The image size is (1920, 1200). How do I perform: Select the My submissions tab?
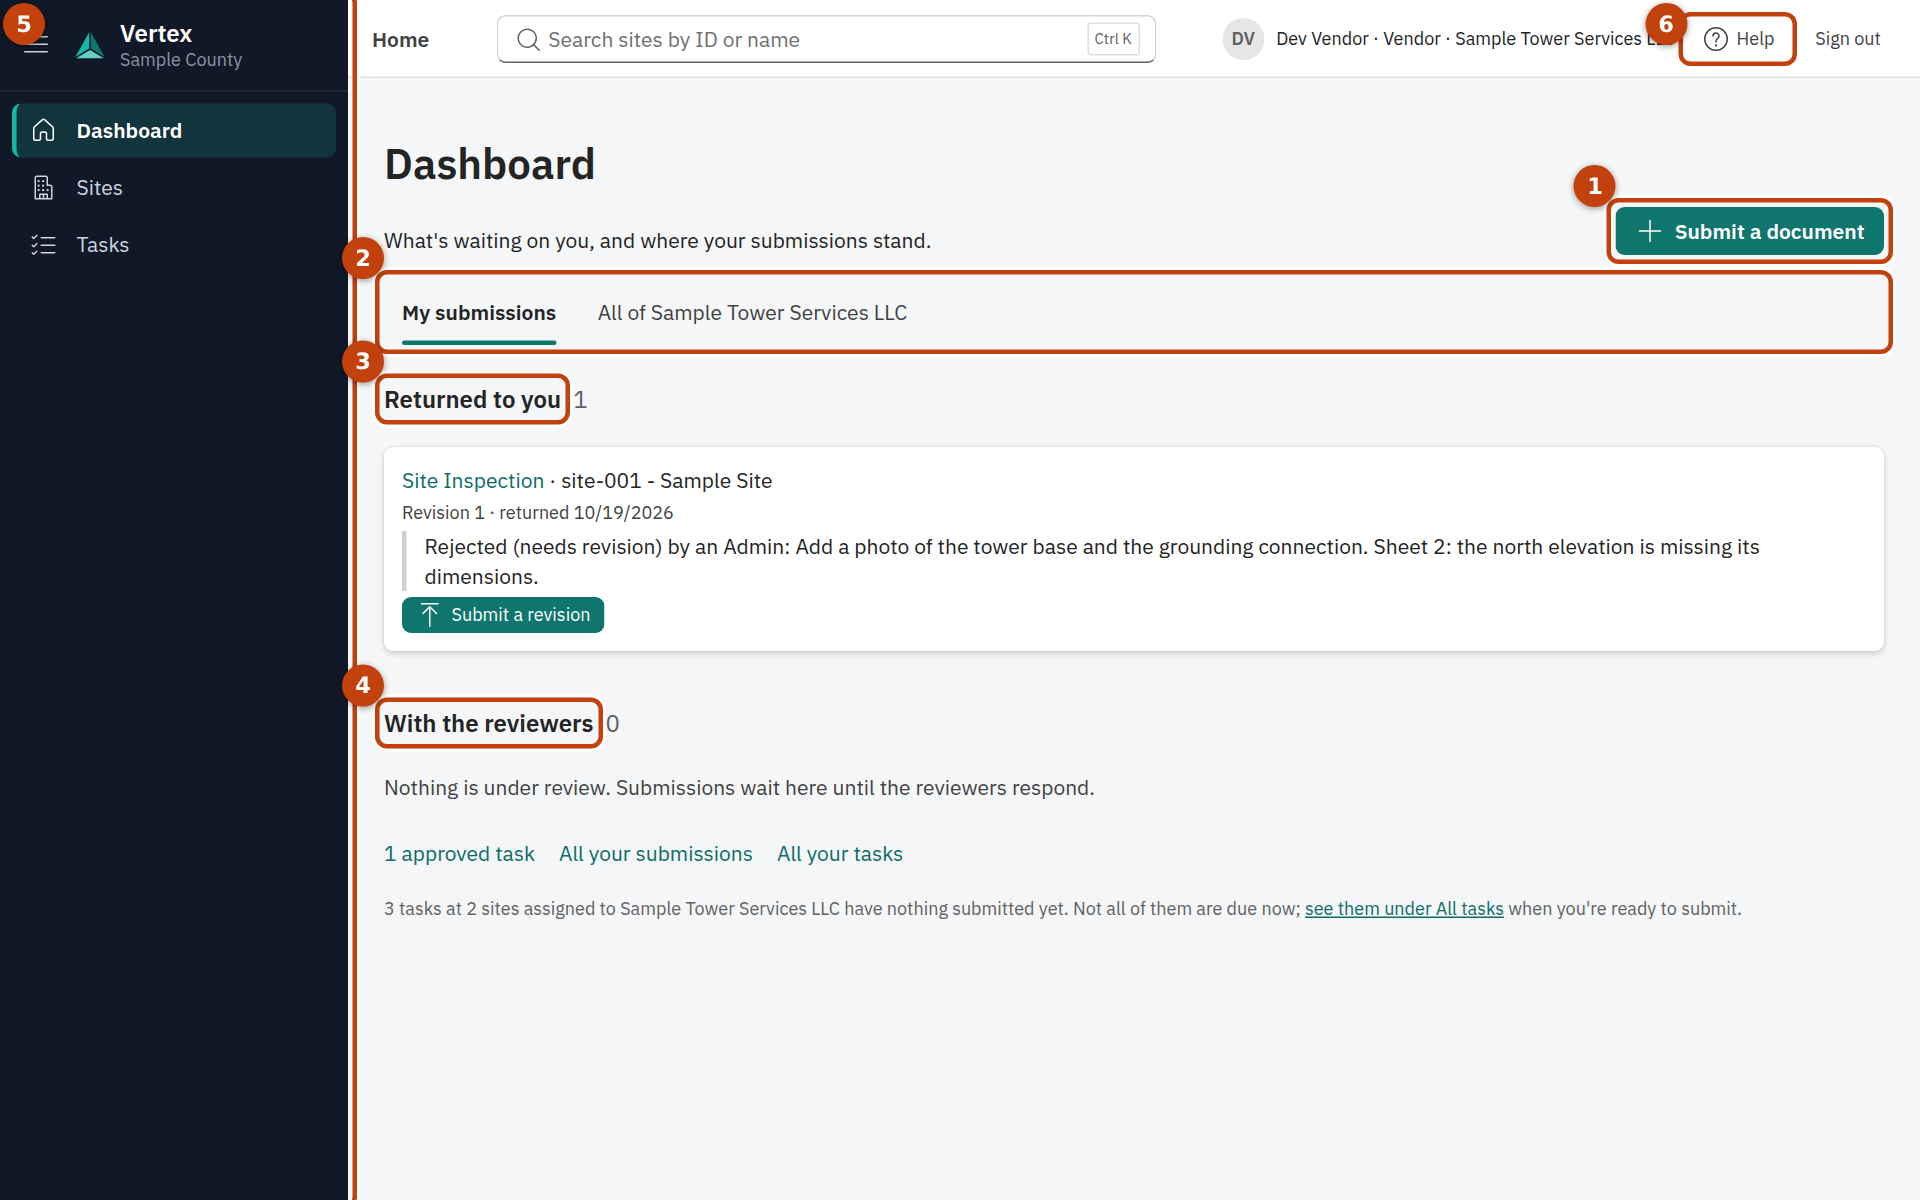[479, 314]
